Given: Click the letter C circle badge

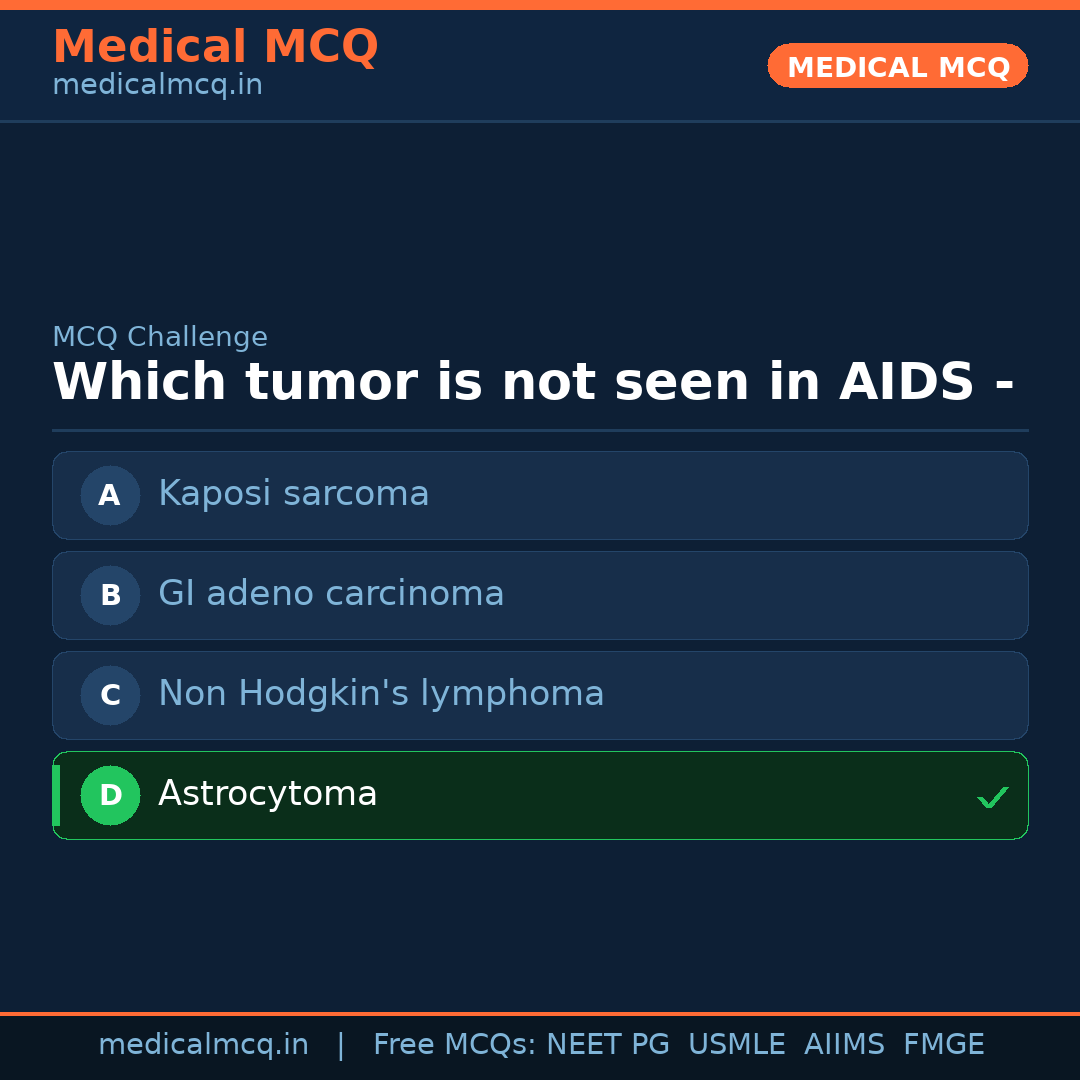Looking at the screenshot, I should tap(110, 695).
